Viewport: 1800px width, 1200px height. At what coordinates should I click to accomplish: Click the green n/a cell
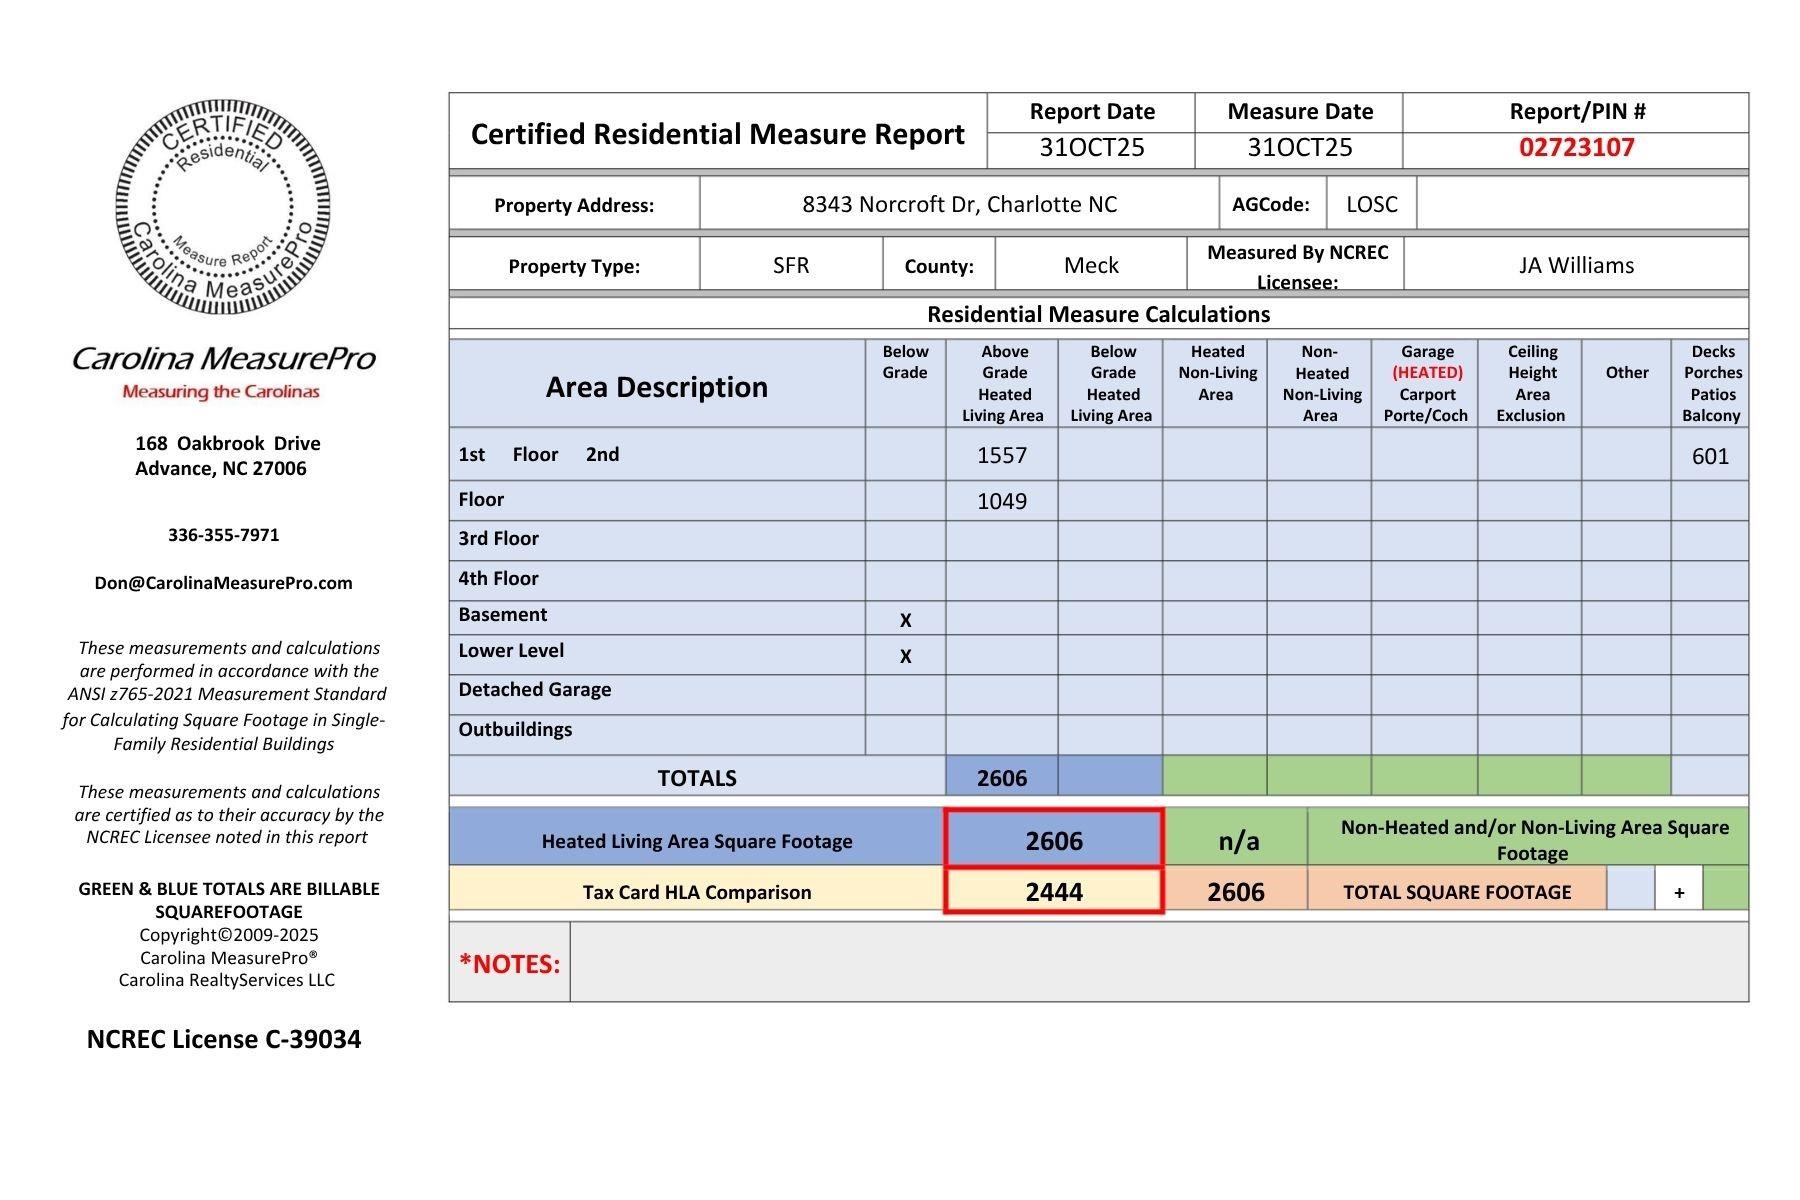pos(1237,841)
